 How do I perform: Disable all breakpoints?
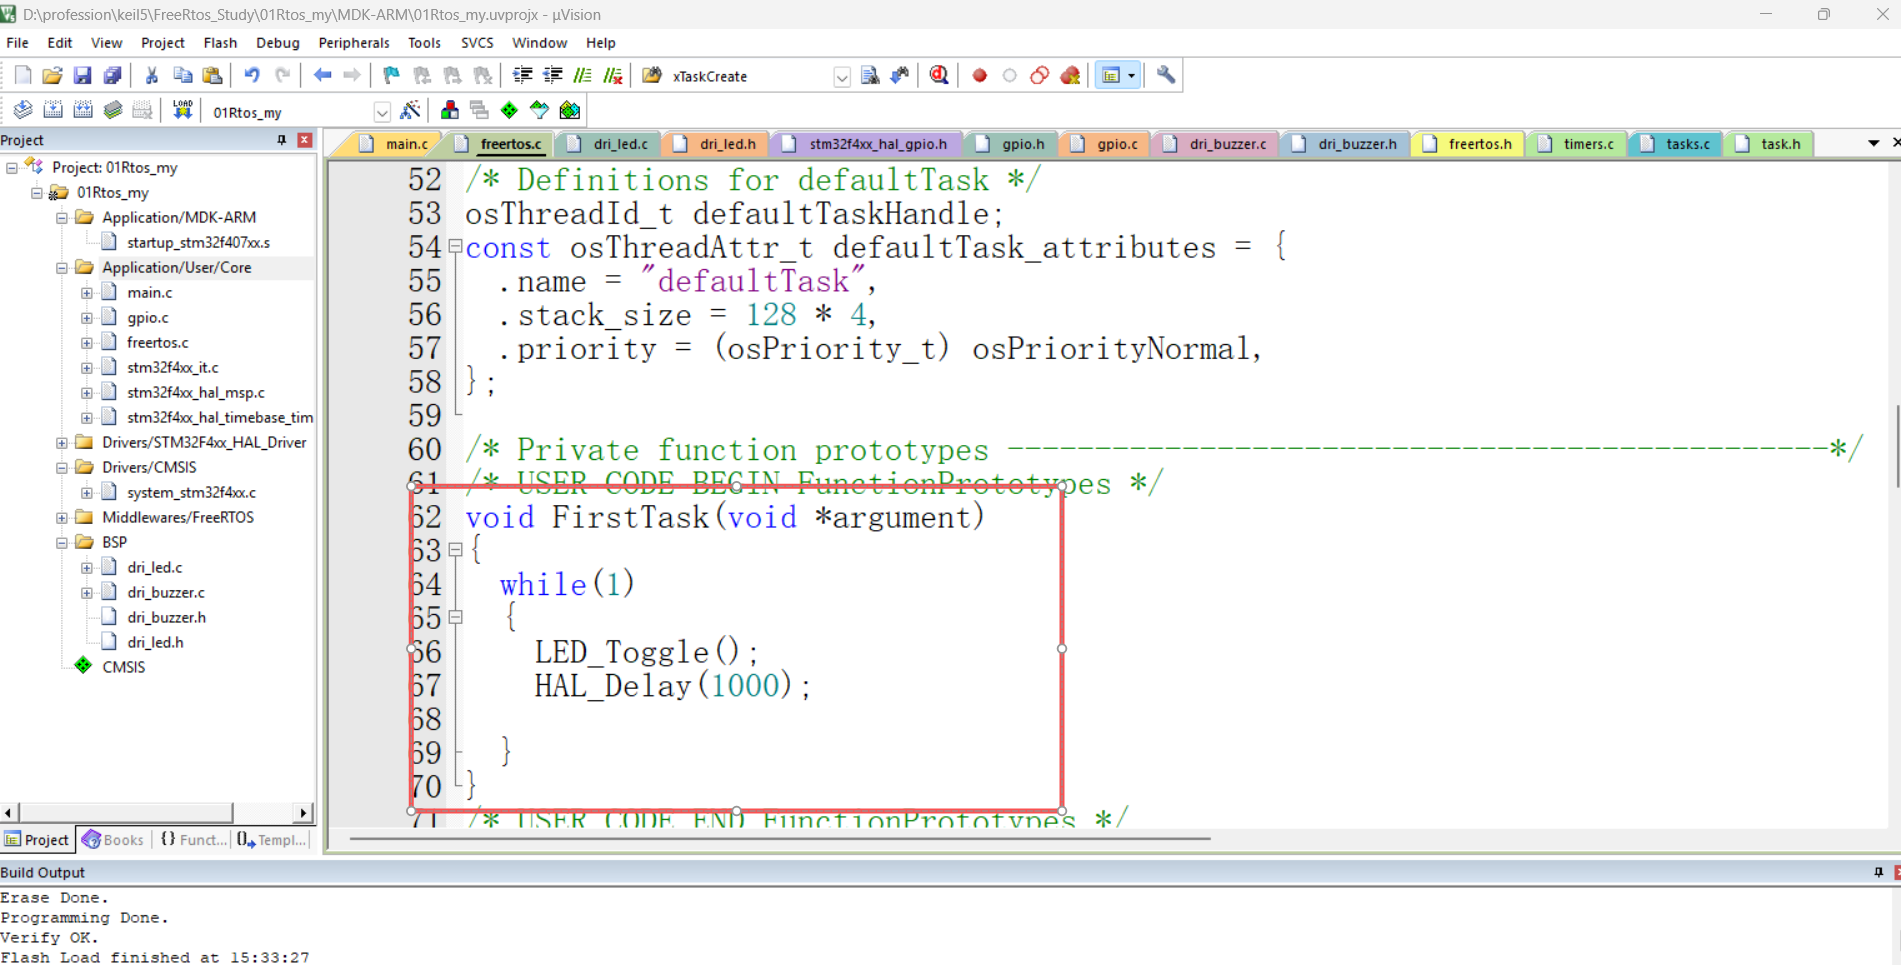1040,76
